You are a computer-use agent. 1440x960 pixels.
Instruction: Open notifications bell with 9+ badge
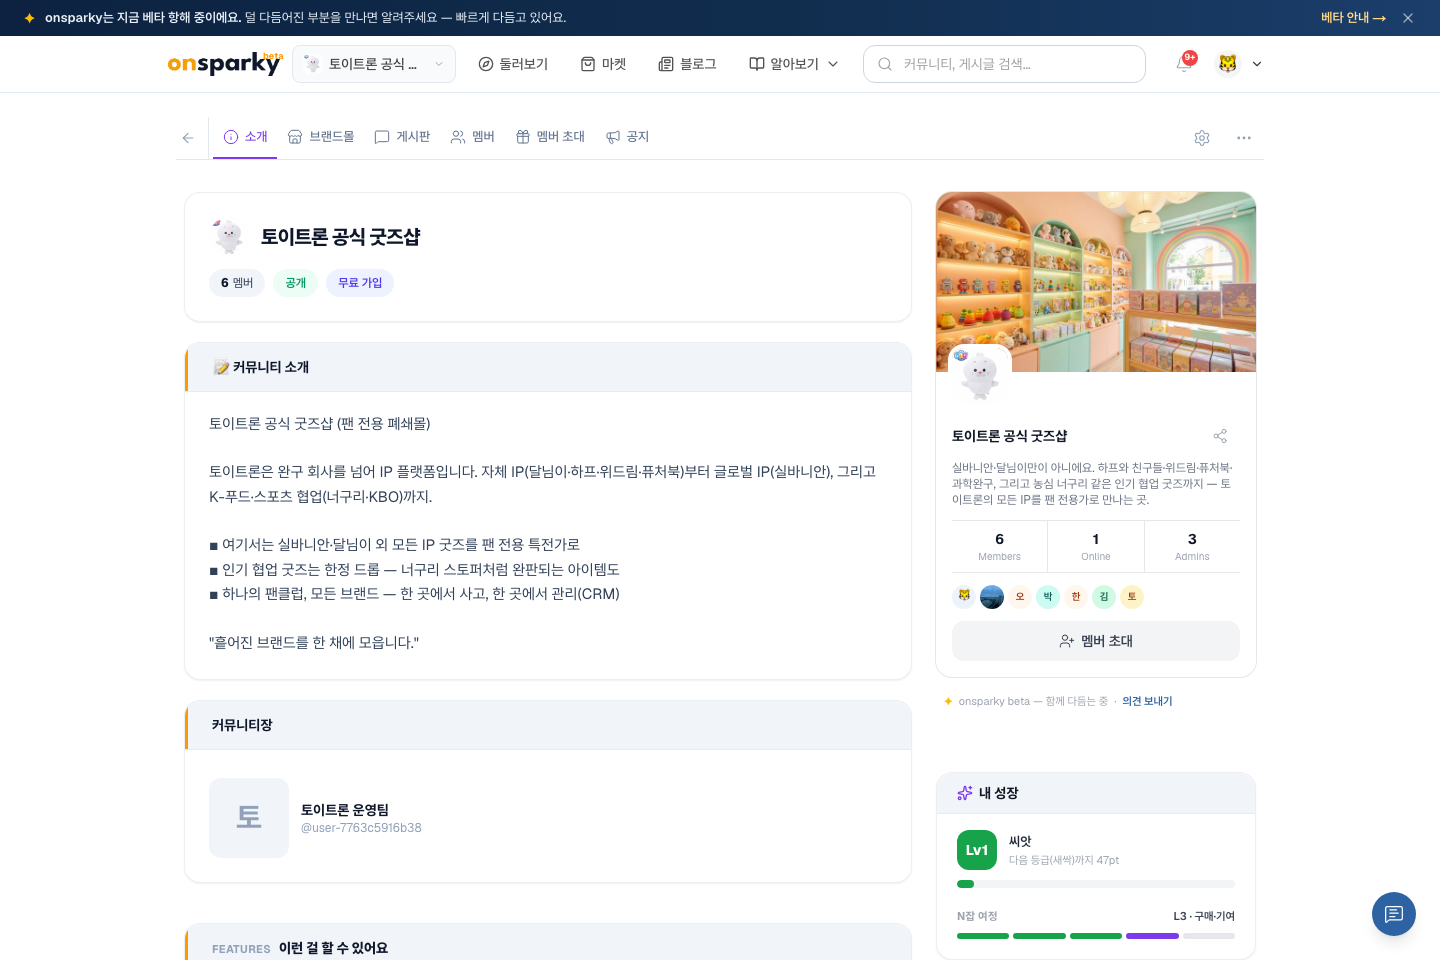(x=1185, y=64)
